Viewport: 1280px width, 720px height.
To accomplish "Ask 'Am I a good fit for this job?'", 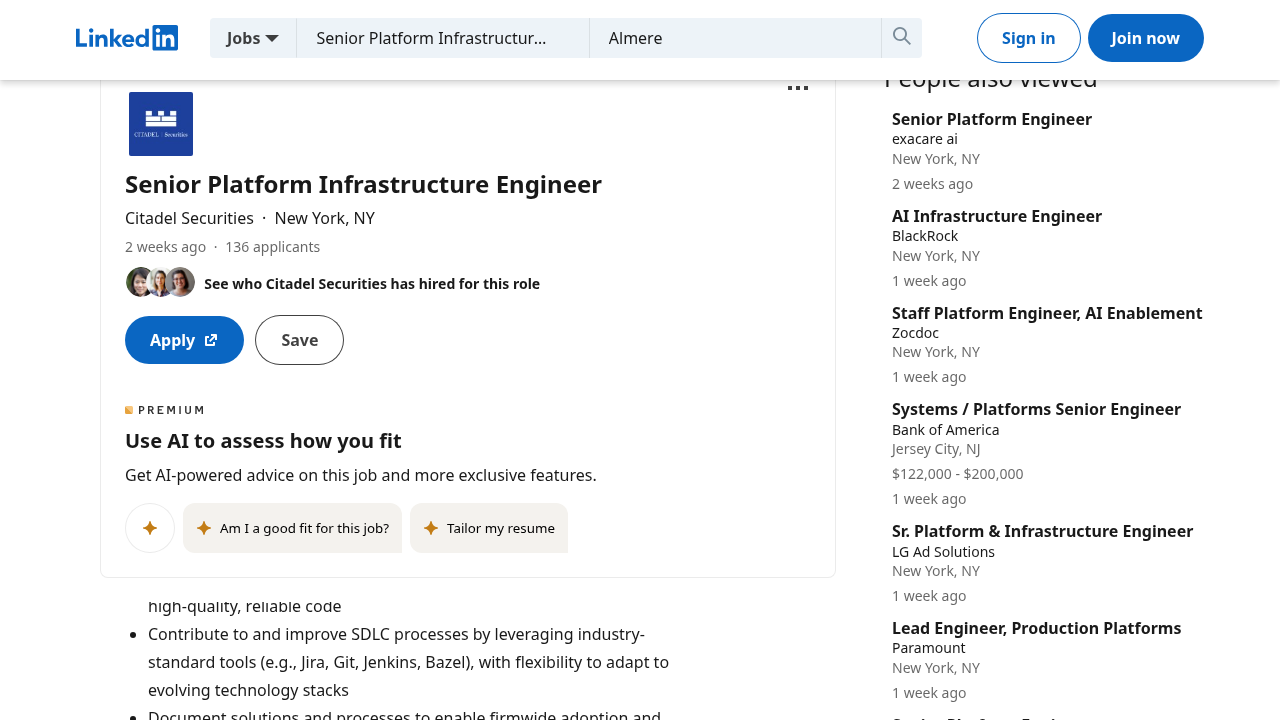I will (x=292, y=528).
